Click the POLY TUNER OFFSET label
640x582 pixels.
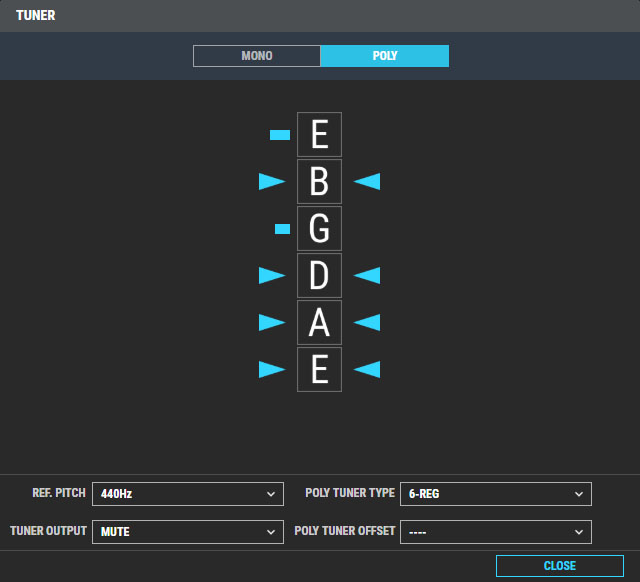(345, 531)
